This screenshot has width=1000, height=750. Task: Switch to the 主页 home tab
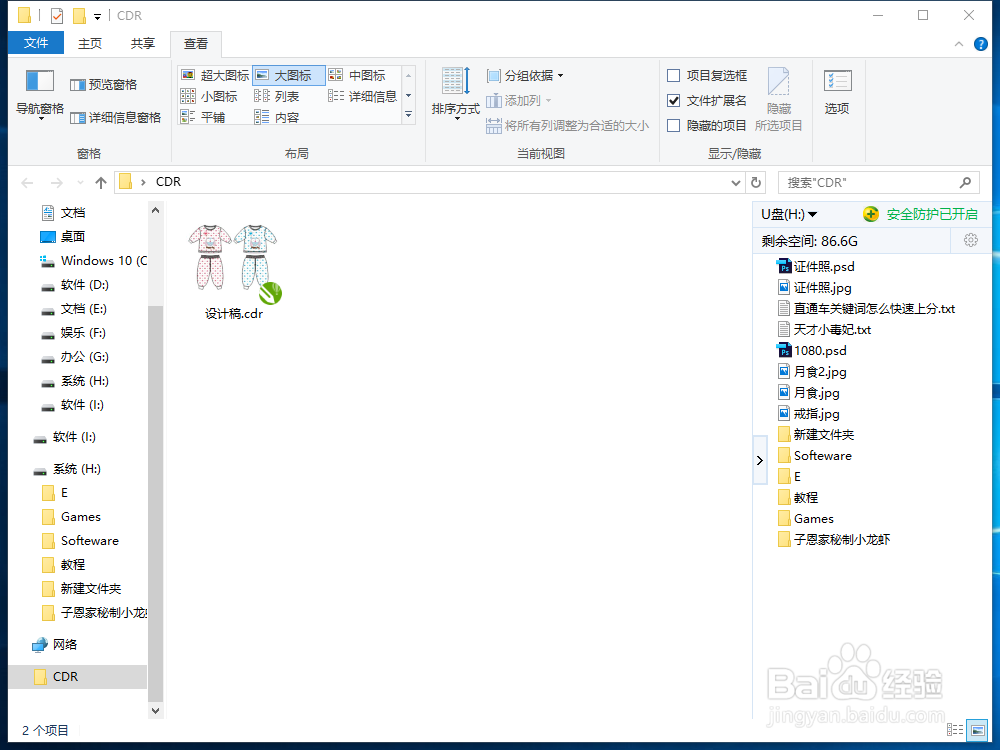click(90, 43)
